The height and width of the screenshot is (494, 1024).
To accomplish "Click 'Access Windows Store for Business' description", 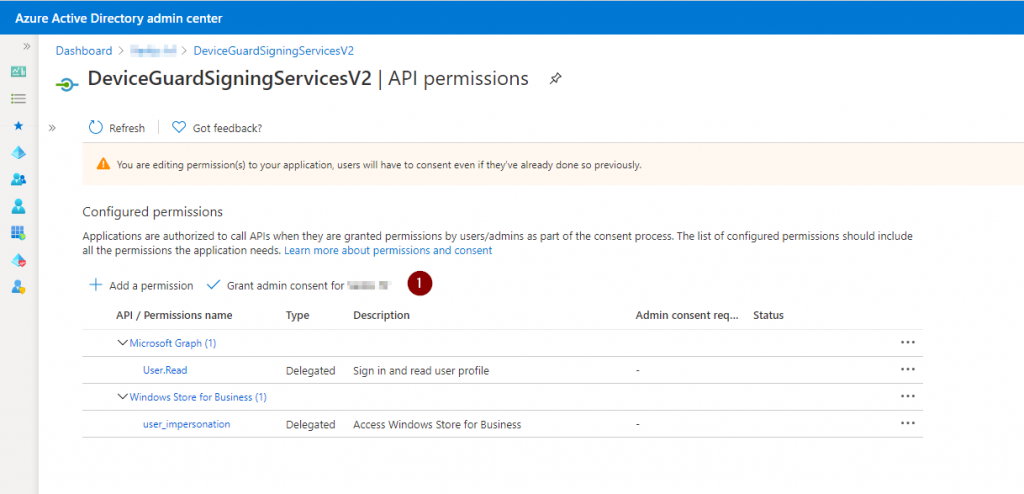I will [437, 425].
